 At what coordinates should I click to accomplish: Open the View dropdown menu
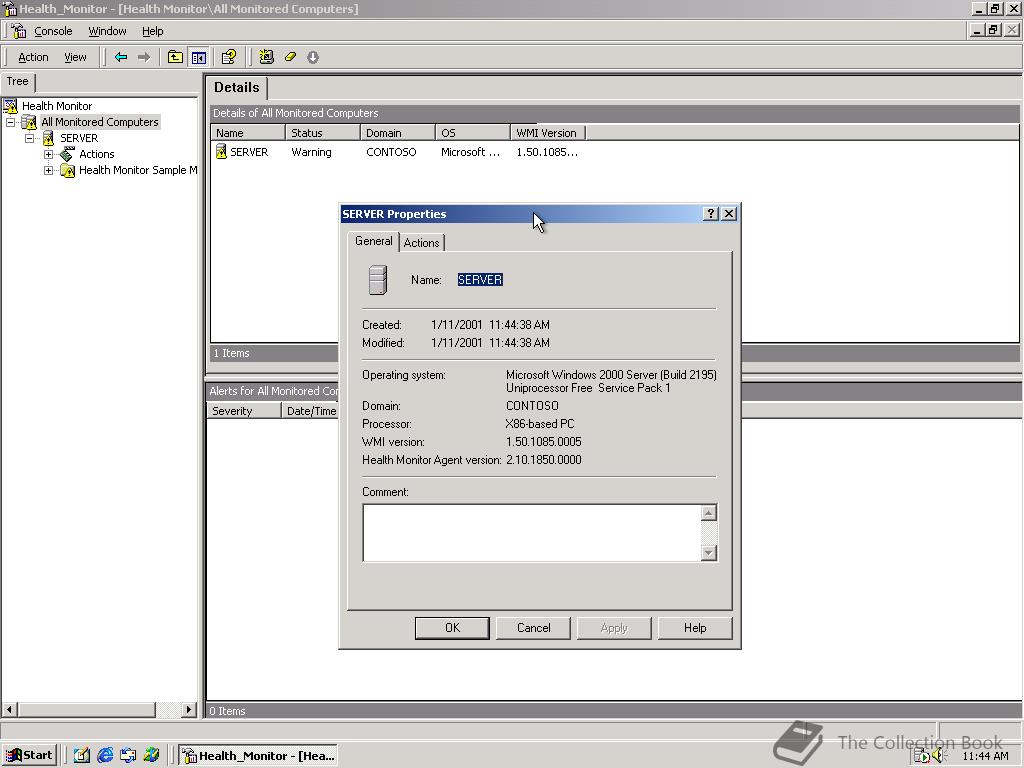click(x=75, y=57)
